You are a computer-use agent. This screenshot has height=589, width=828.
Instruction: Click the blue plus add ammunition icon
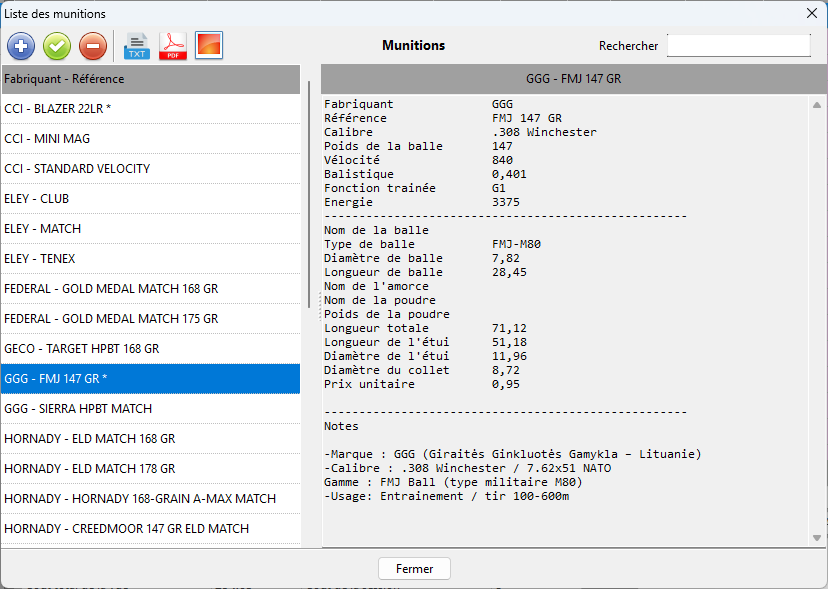pos(21,46)
